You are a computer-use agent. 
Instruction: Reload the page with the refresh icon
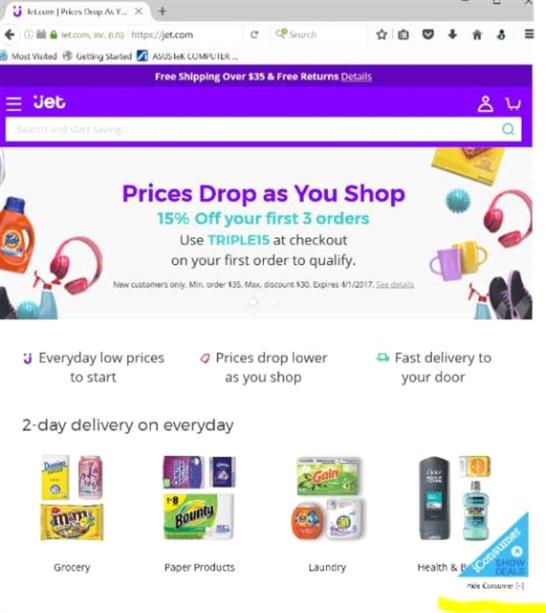(x=254, y=35)
